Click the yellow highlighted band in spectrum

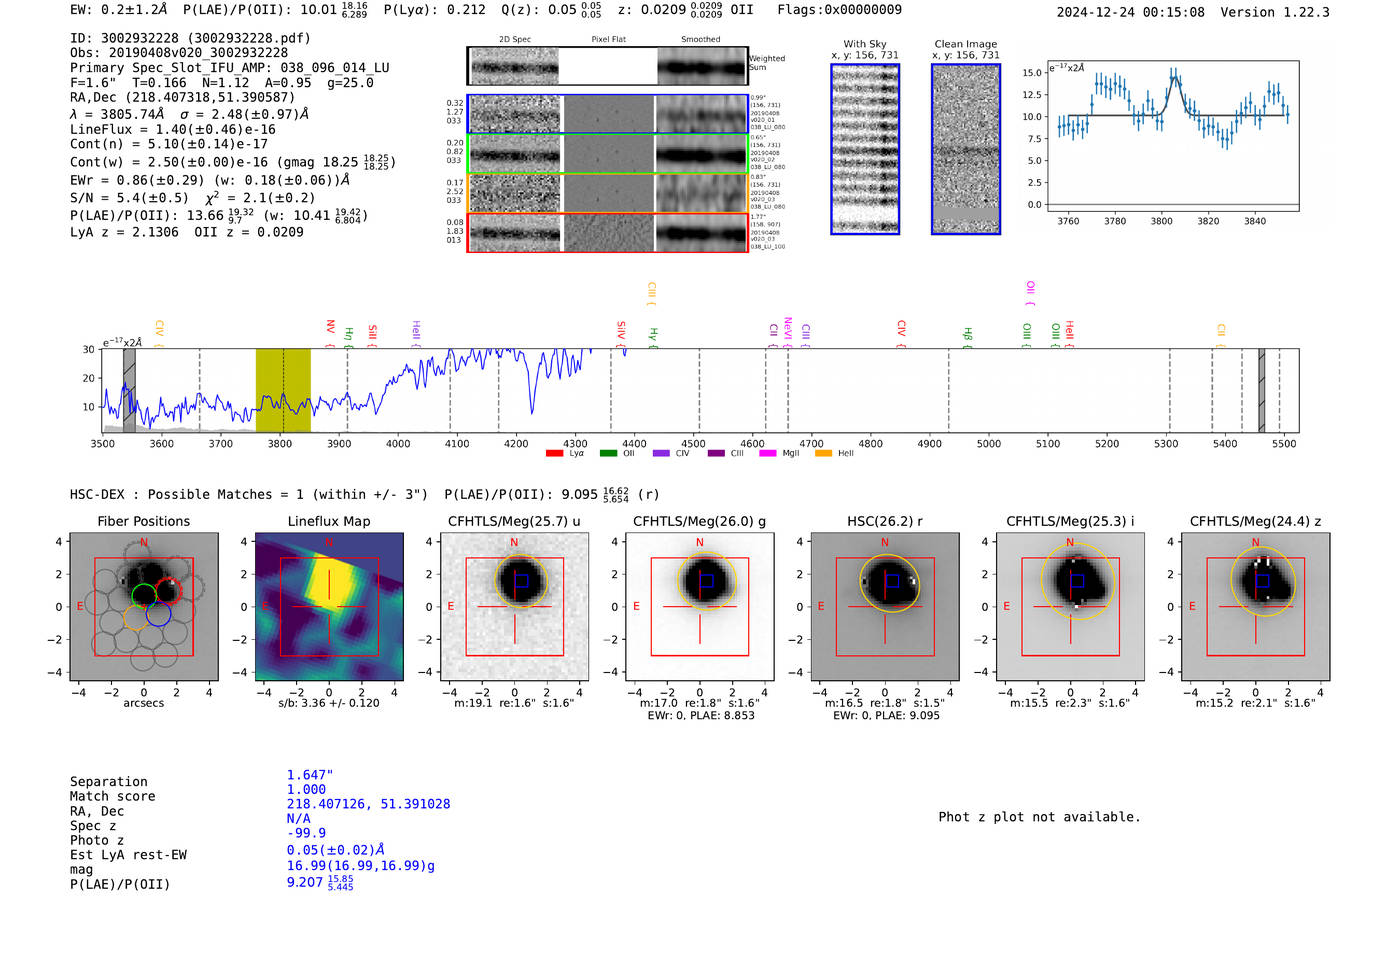coord(283,390)
